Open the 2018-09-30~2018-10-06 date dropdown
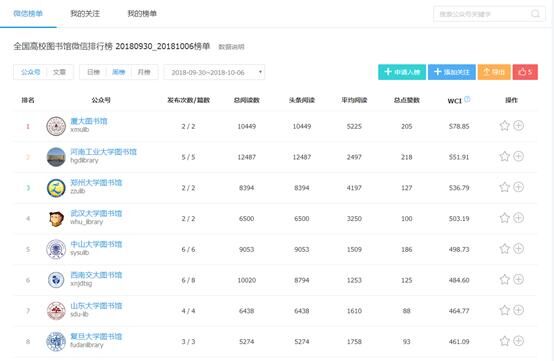The height and width of the screenshot is (361, 554). point(214,72)
